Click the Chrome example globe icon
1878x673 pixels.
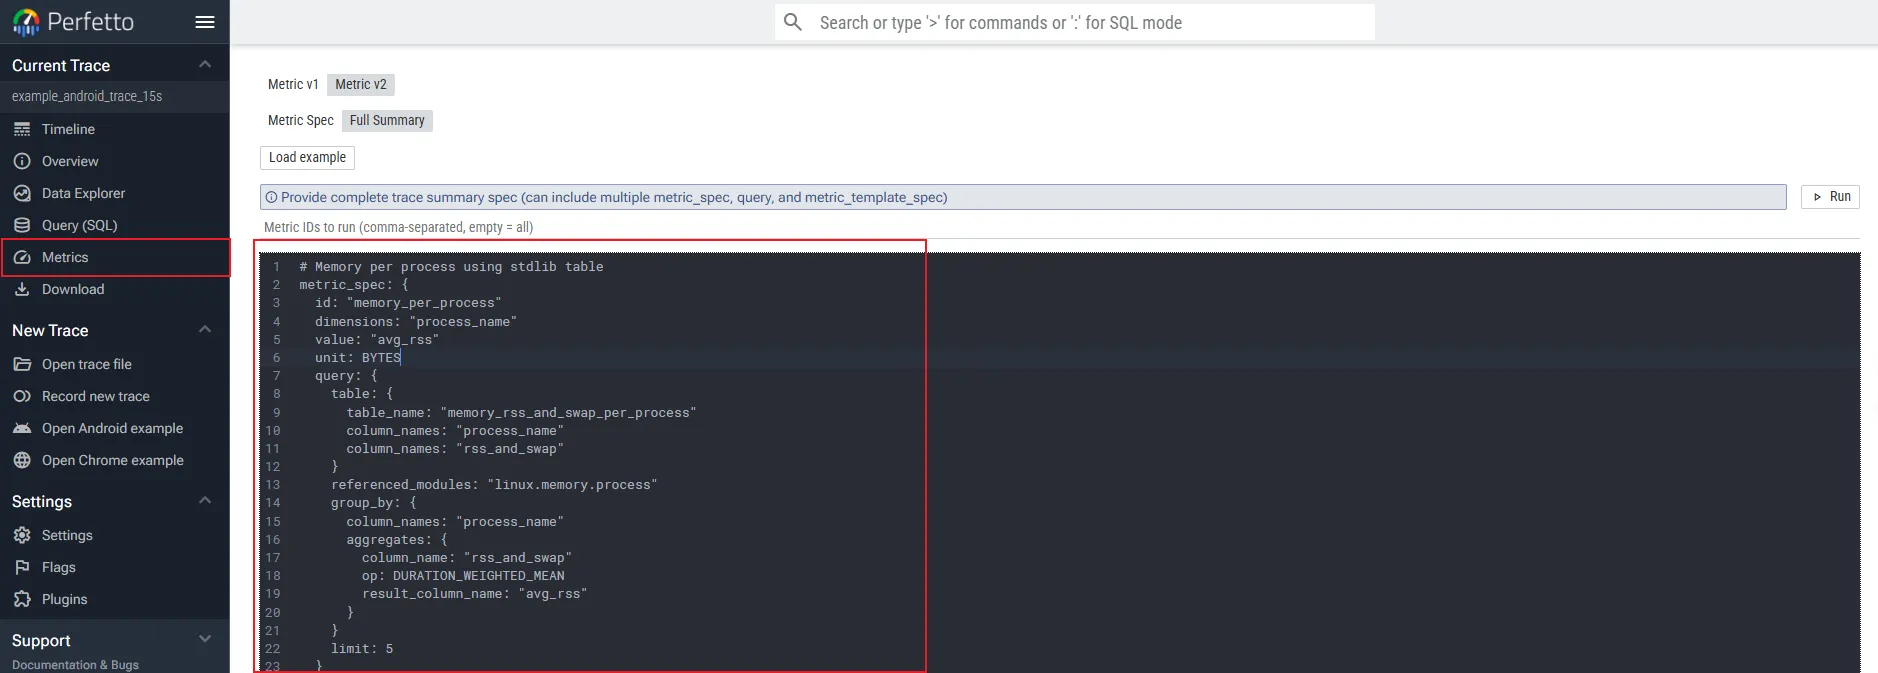coord(22,460)
